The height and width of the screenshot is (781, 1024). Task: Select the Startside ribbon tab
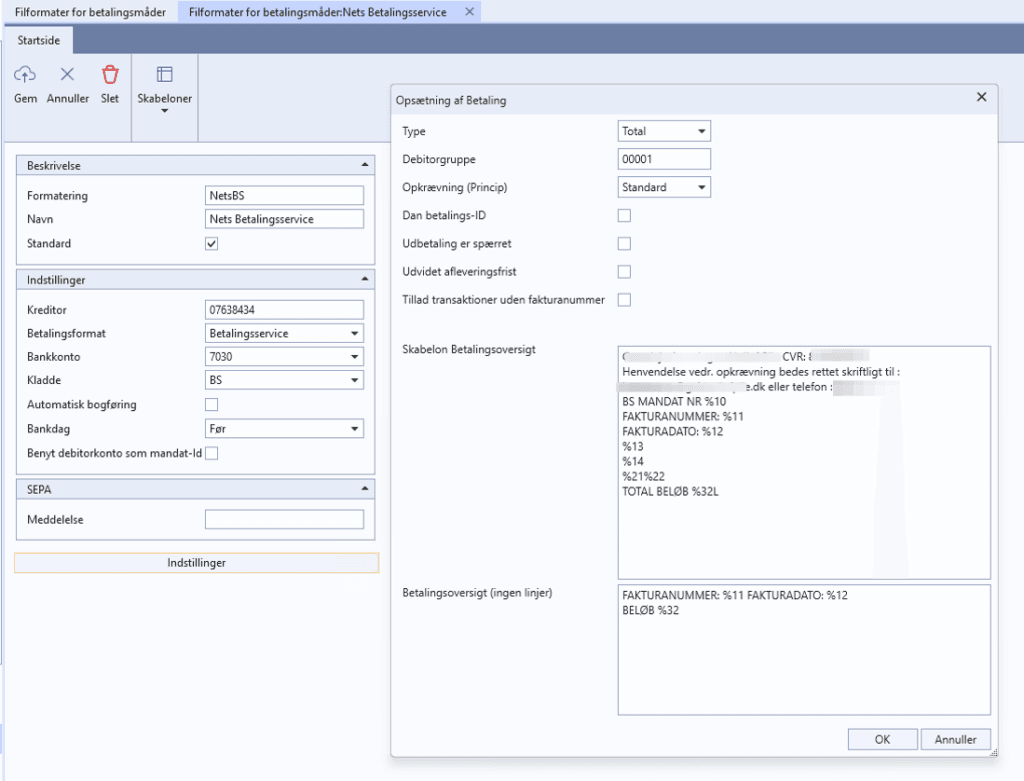[39, 40]
